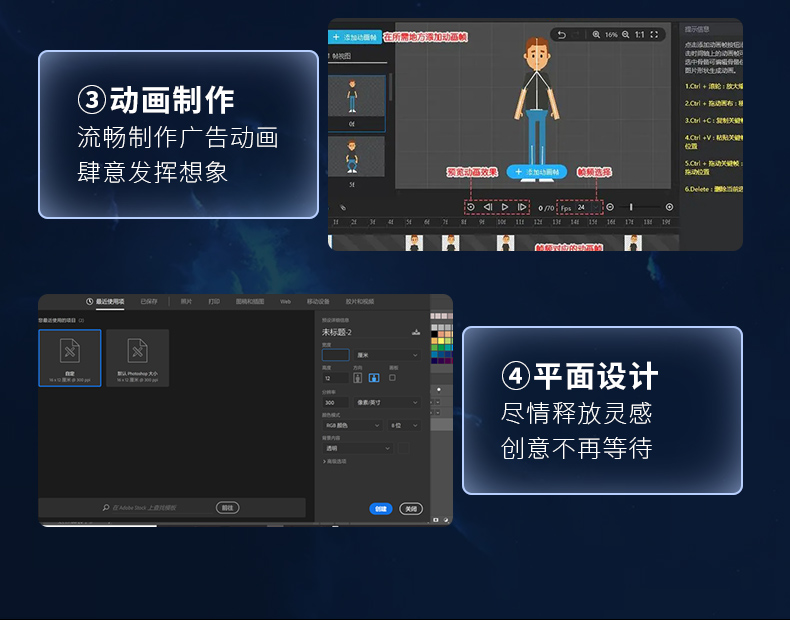
Task: Open the Web presets tab
Action: tap(285, 300)
